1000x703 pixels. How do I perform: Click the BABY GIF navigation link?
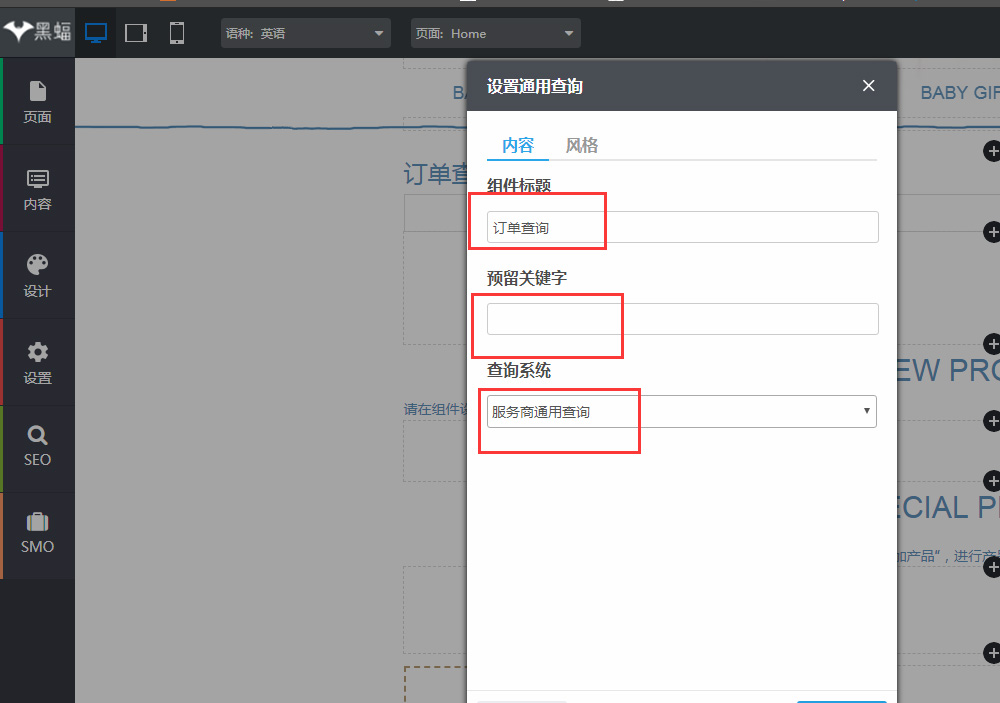(958, 93)
